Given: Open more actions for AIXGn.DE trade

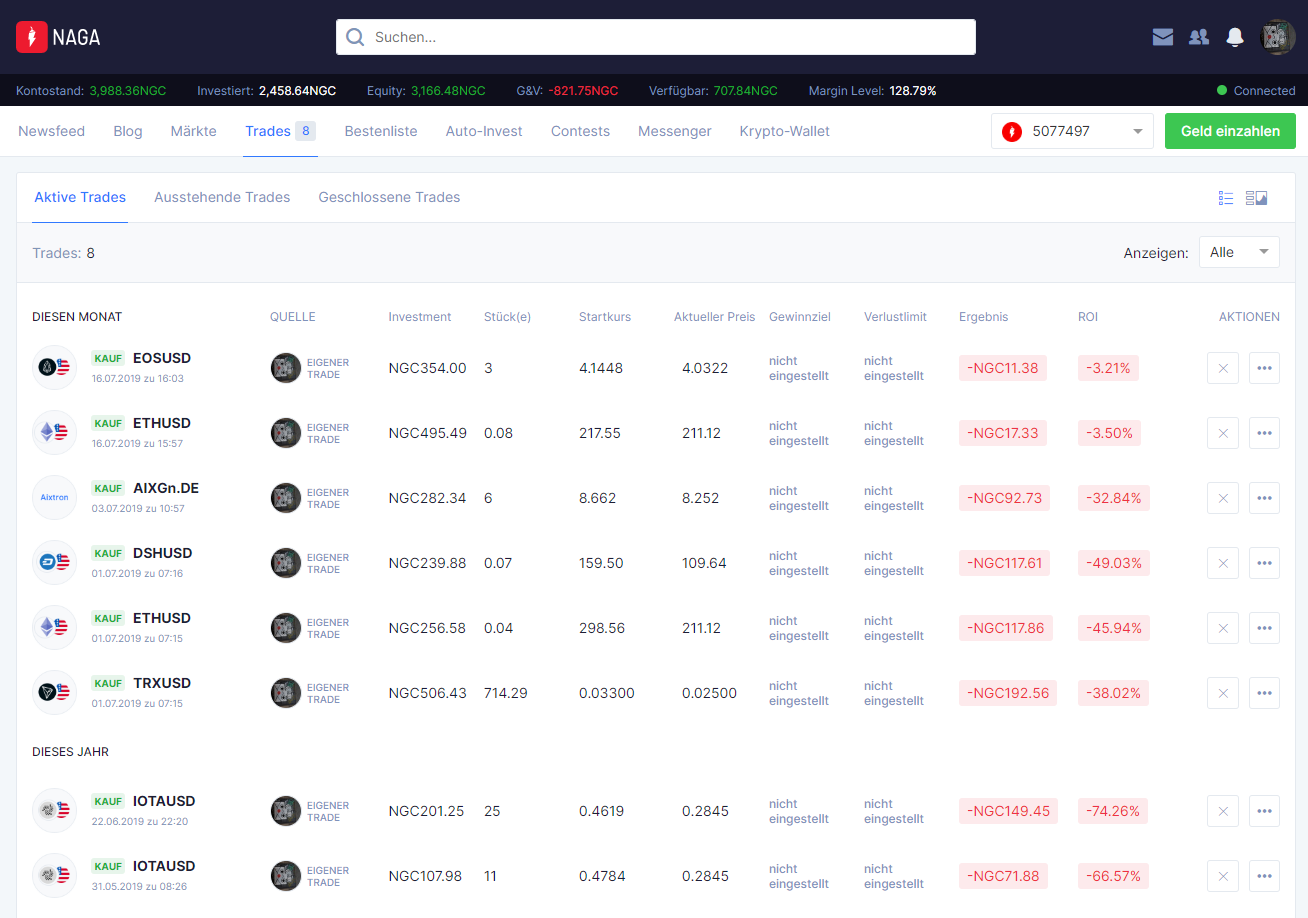Looking at the screenshot, I should [1264, 498].
